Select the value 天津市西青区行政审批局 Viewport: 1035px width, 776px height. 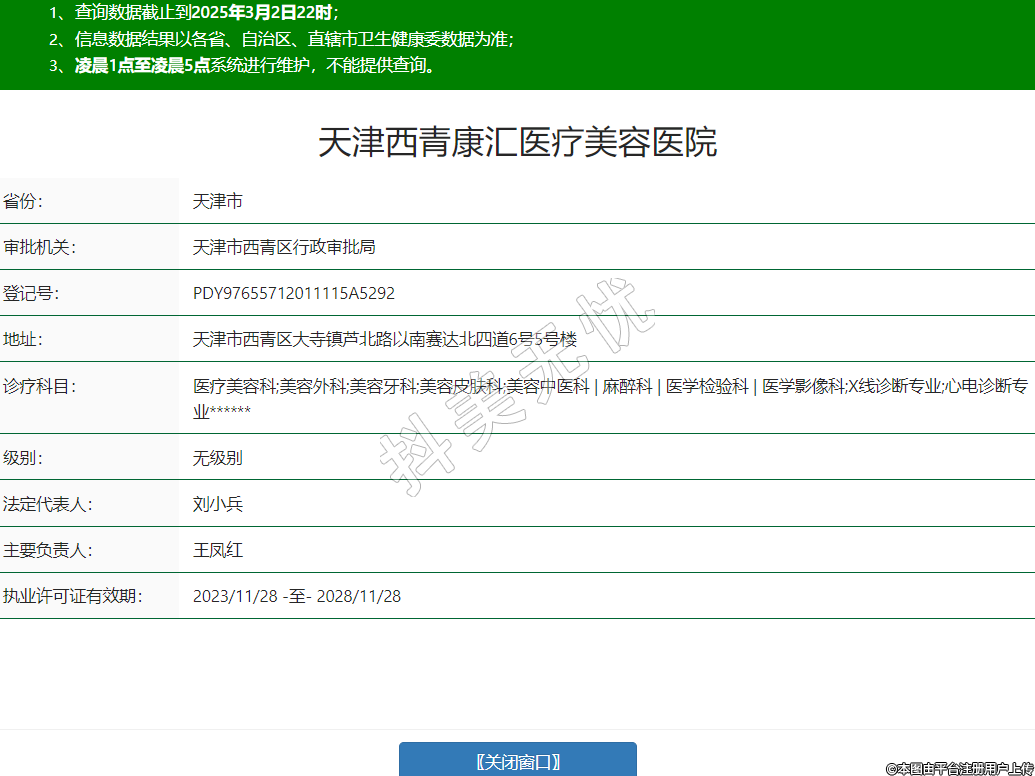pyautogui.click(x=284, y=247)
